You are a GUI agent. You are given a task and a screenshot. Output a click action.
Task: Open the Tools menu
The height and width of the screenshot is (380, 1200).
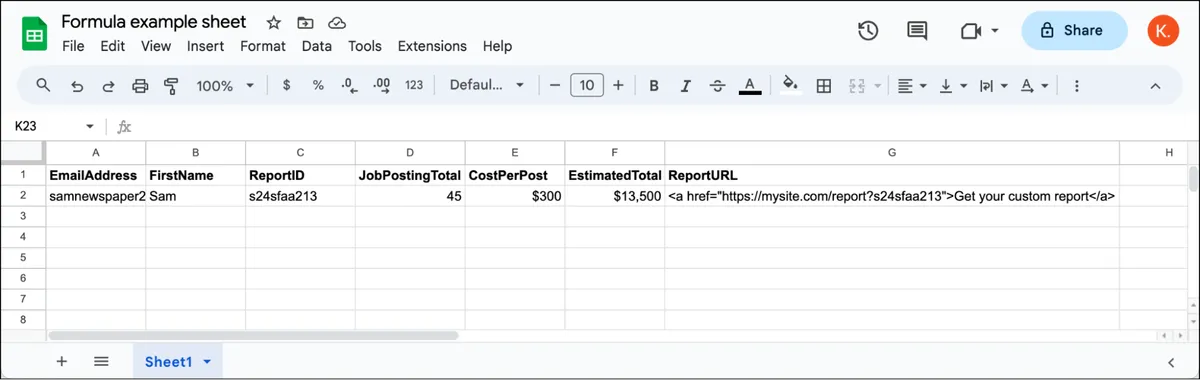click(x=365, y=46)
